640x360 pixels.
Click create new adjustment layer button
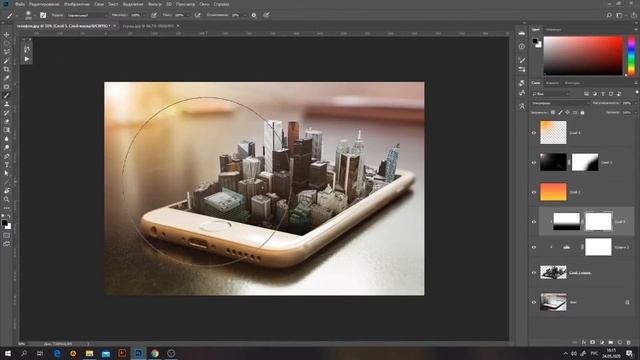(602, 342)
